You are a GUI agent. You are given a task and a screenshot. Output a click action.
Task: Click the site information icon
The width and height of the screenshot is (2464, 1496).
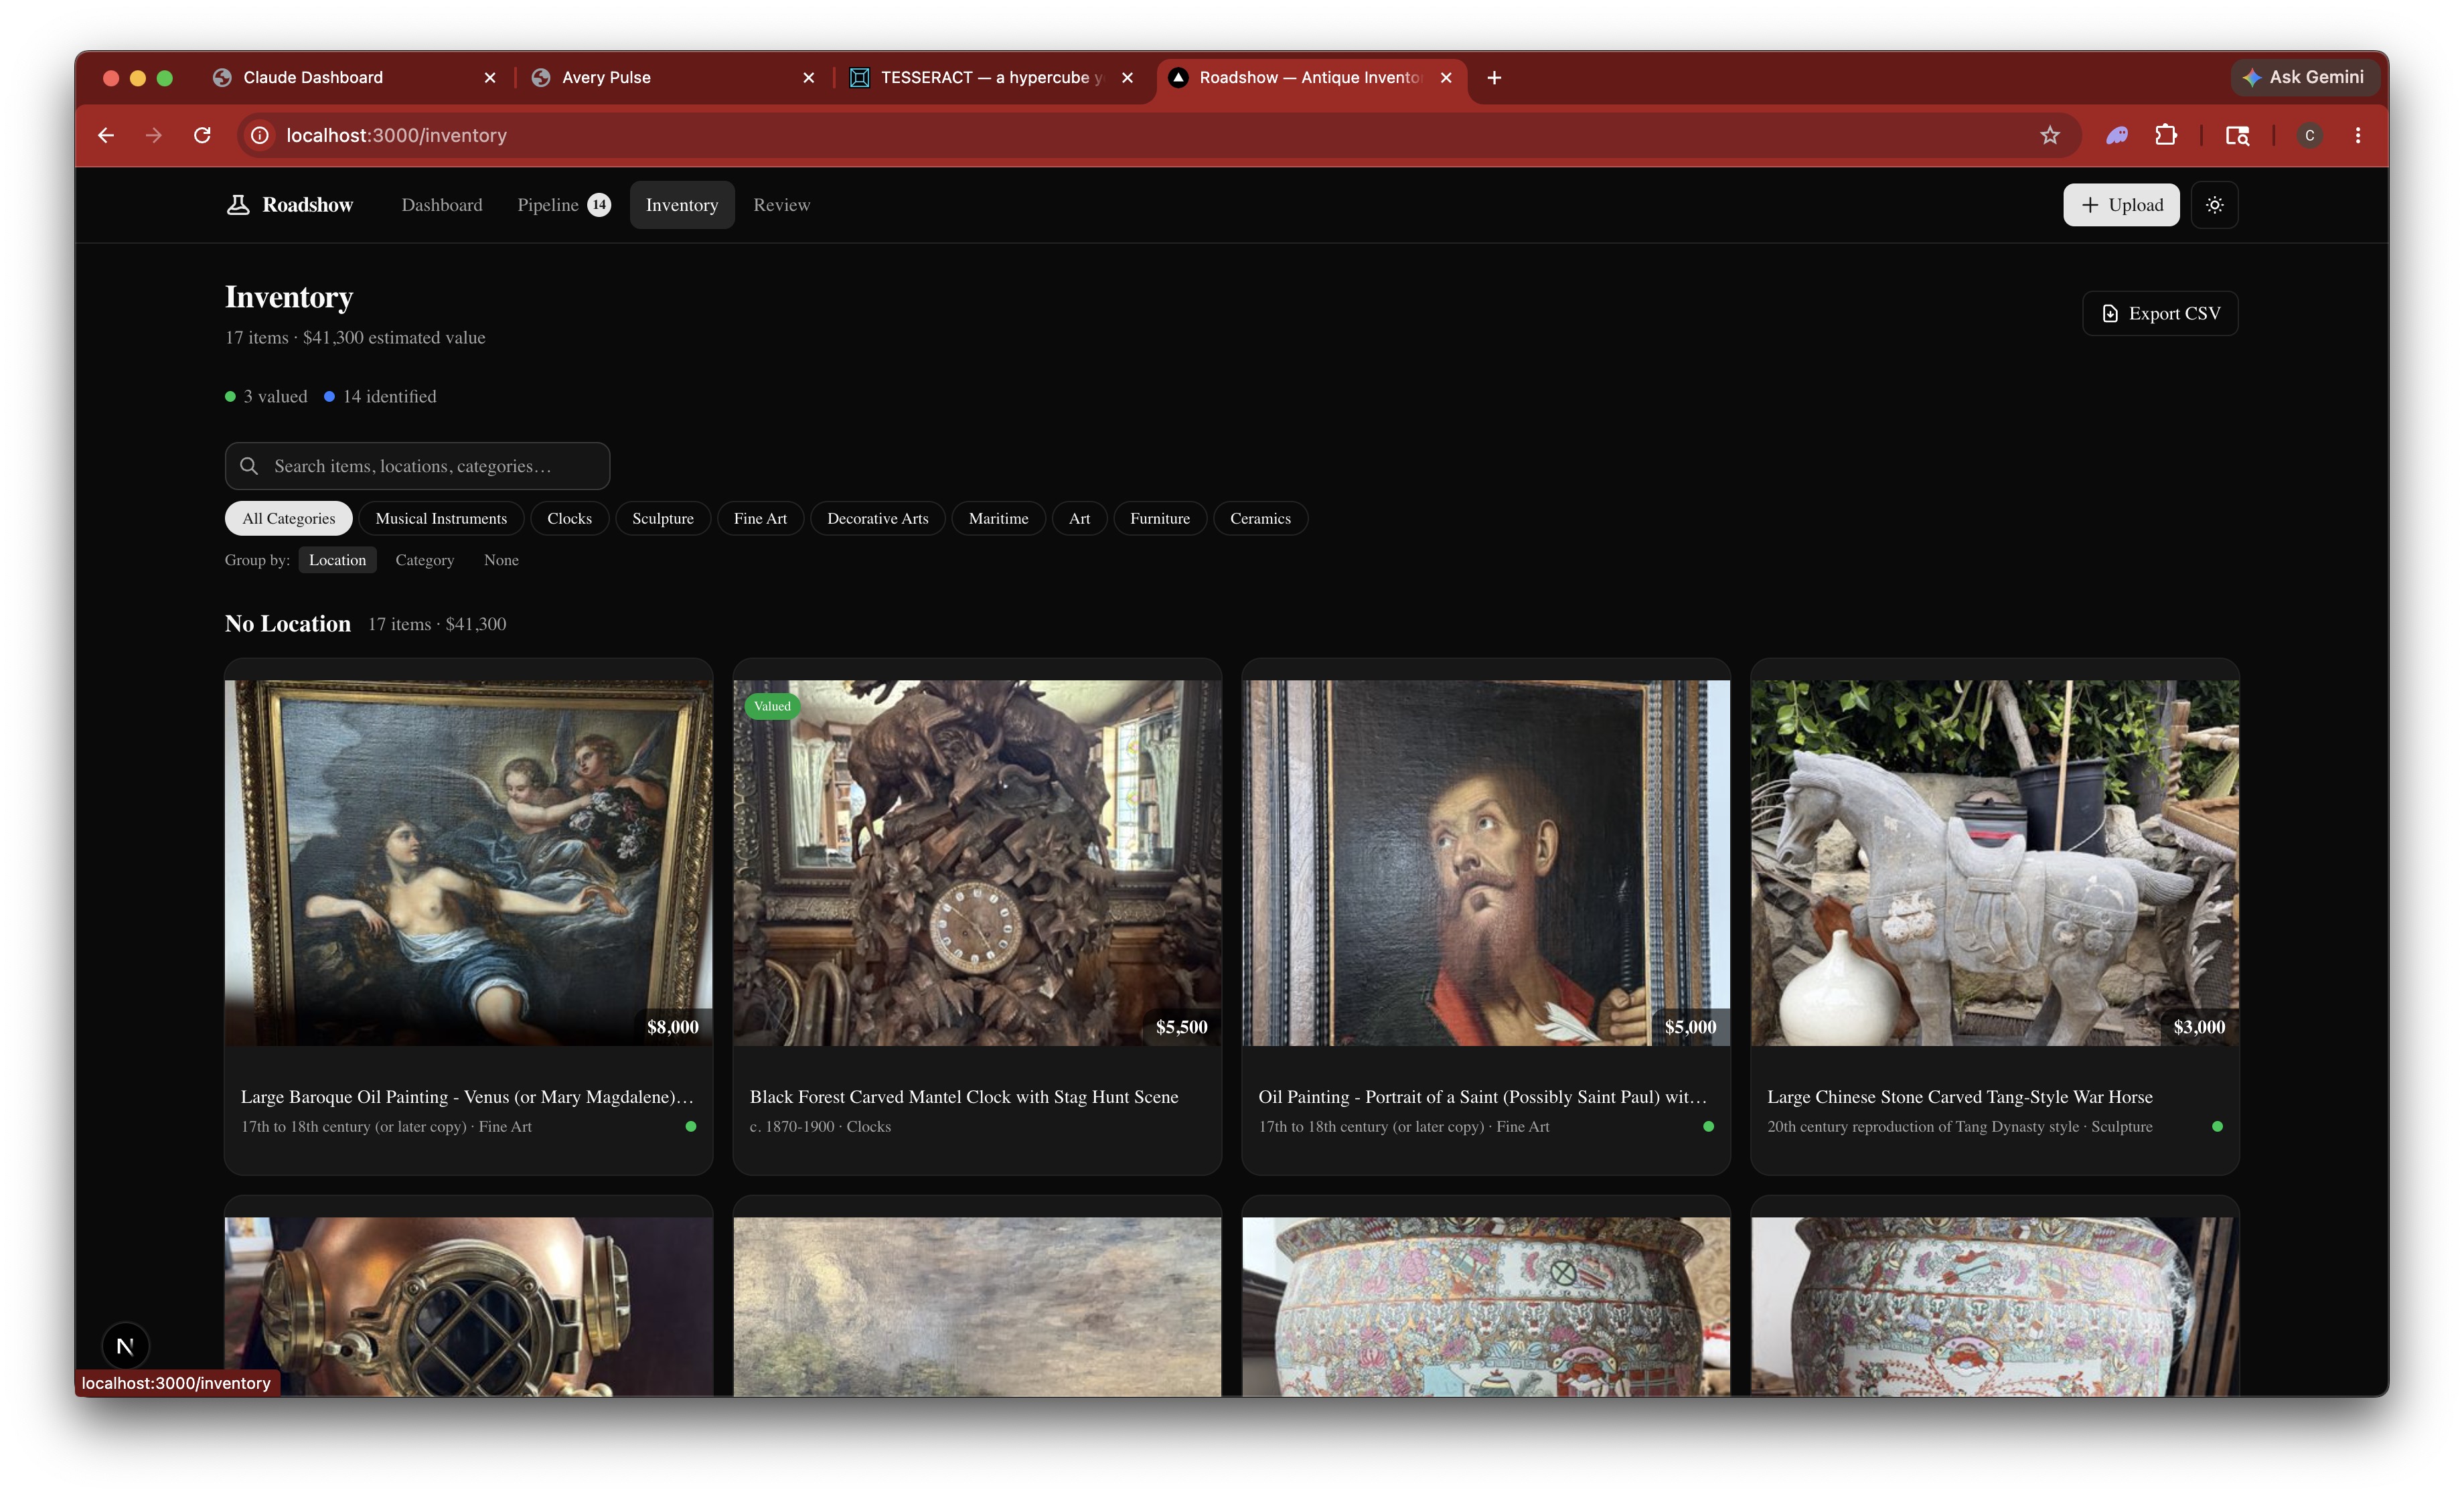pyautogui.click(x=260, y=135)
